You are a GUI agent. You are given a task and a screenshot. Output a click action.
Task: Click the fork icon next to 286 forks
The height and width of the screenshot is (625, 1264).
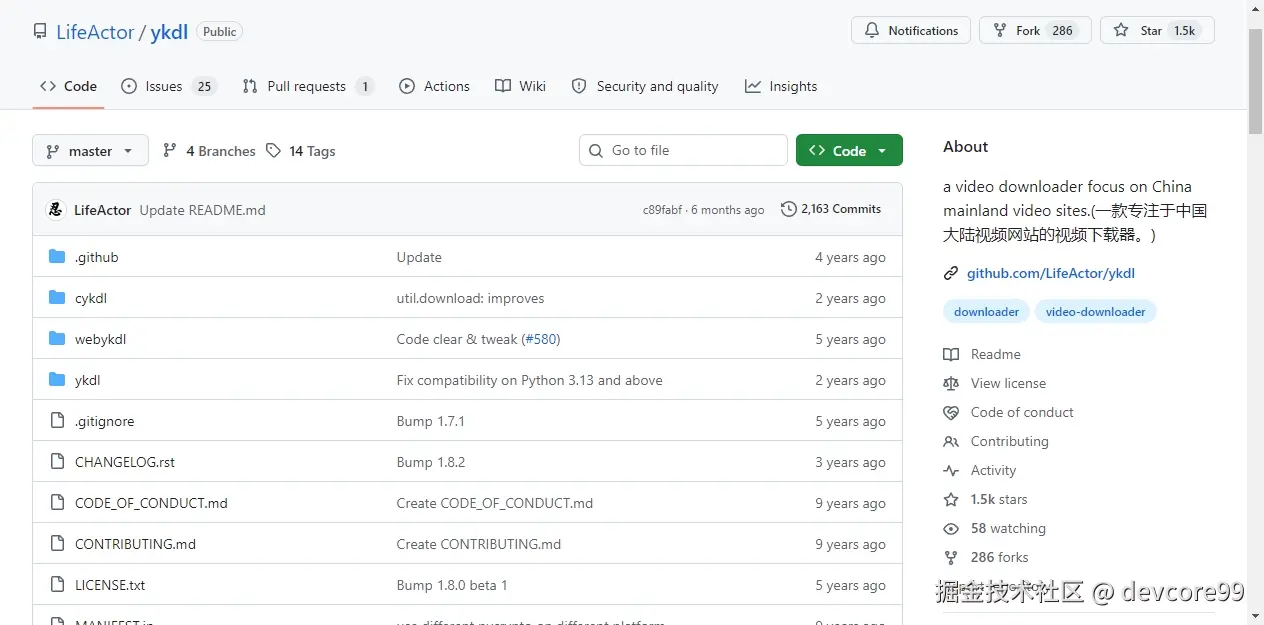coord(951,557)
